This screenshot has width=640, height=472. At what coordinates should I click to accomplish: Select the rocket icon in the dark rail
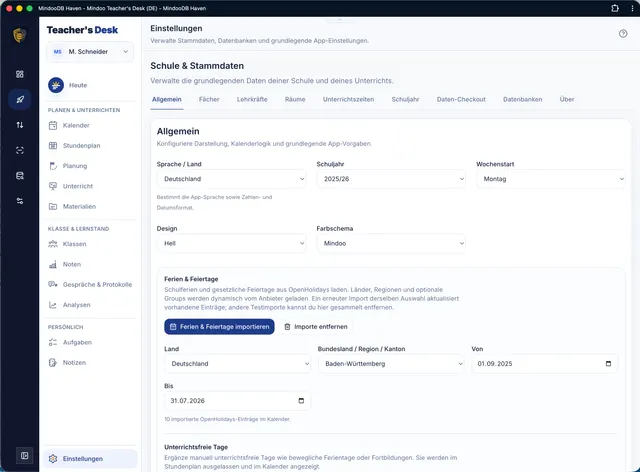pyautogui.click(x=20, y=99)
